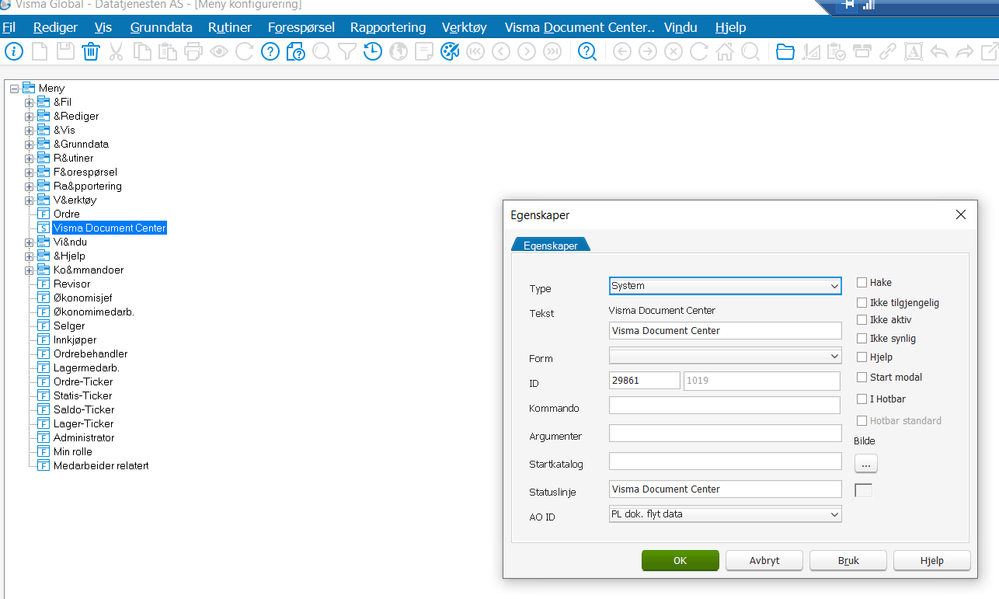Viewport: 999px width, 599px height.
Task: Click the blue question mark magnifier icon
Action: [587, 52]
